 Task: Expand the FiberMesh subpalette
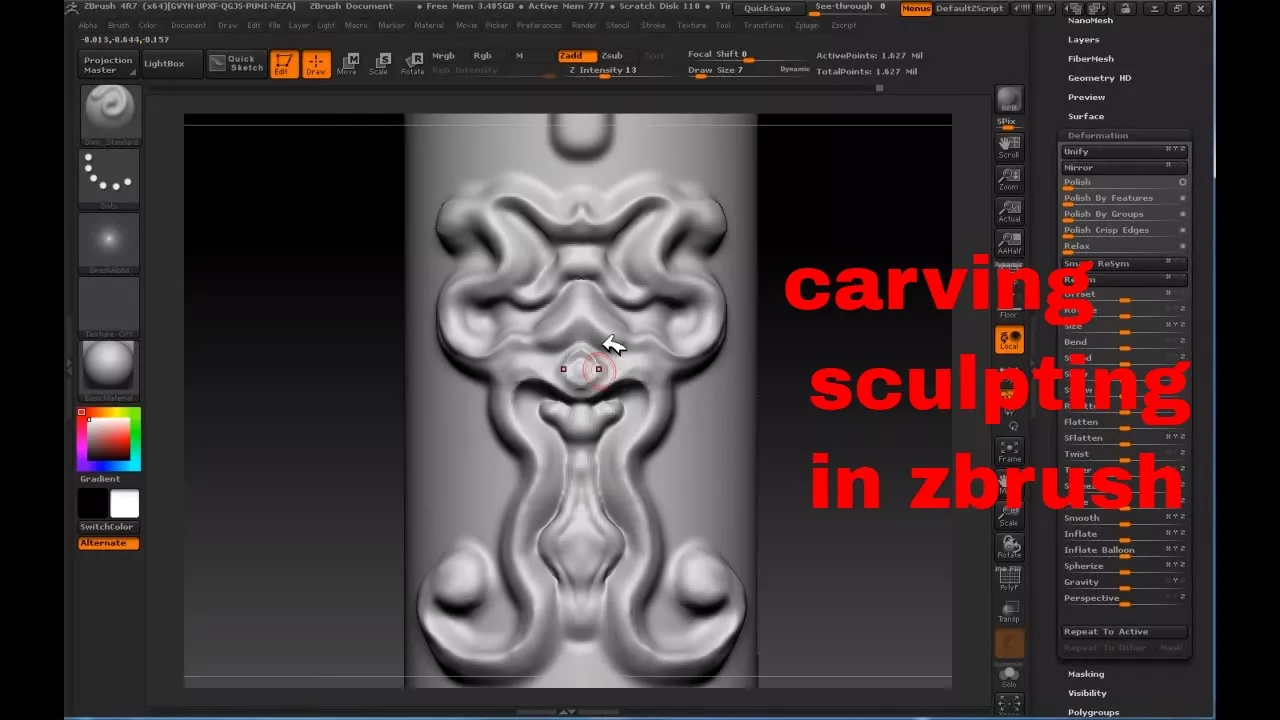click(x=1090, y=59)
